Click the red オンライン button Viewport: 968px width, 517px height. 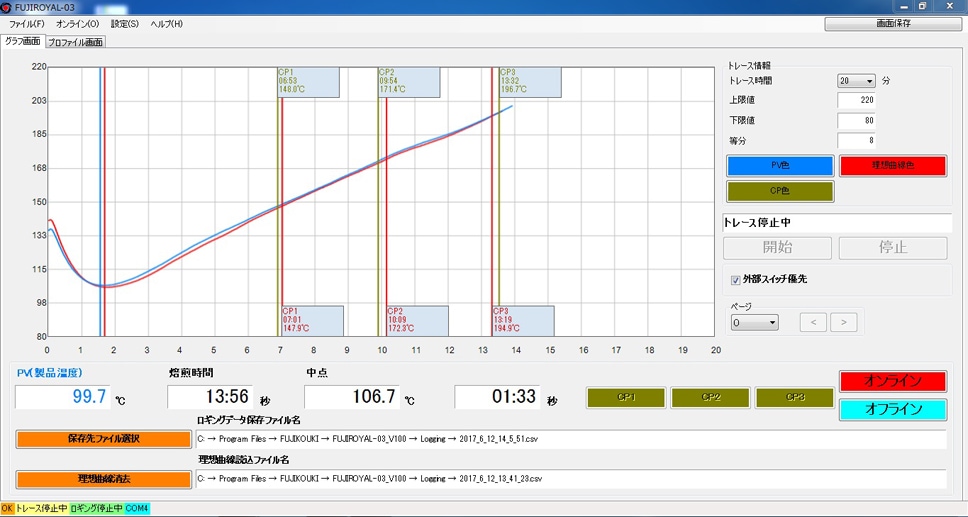893,381
